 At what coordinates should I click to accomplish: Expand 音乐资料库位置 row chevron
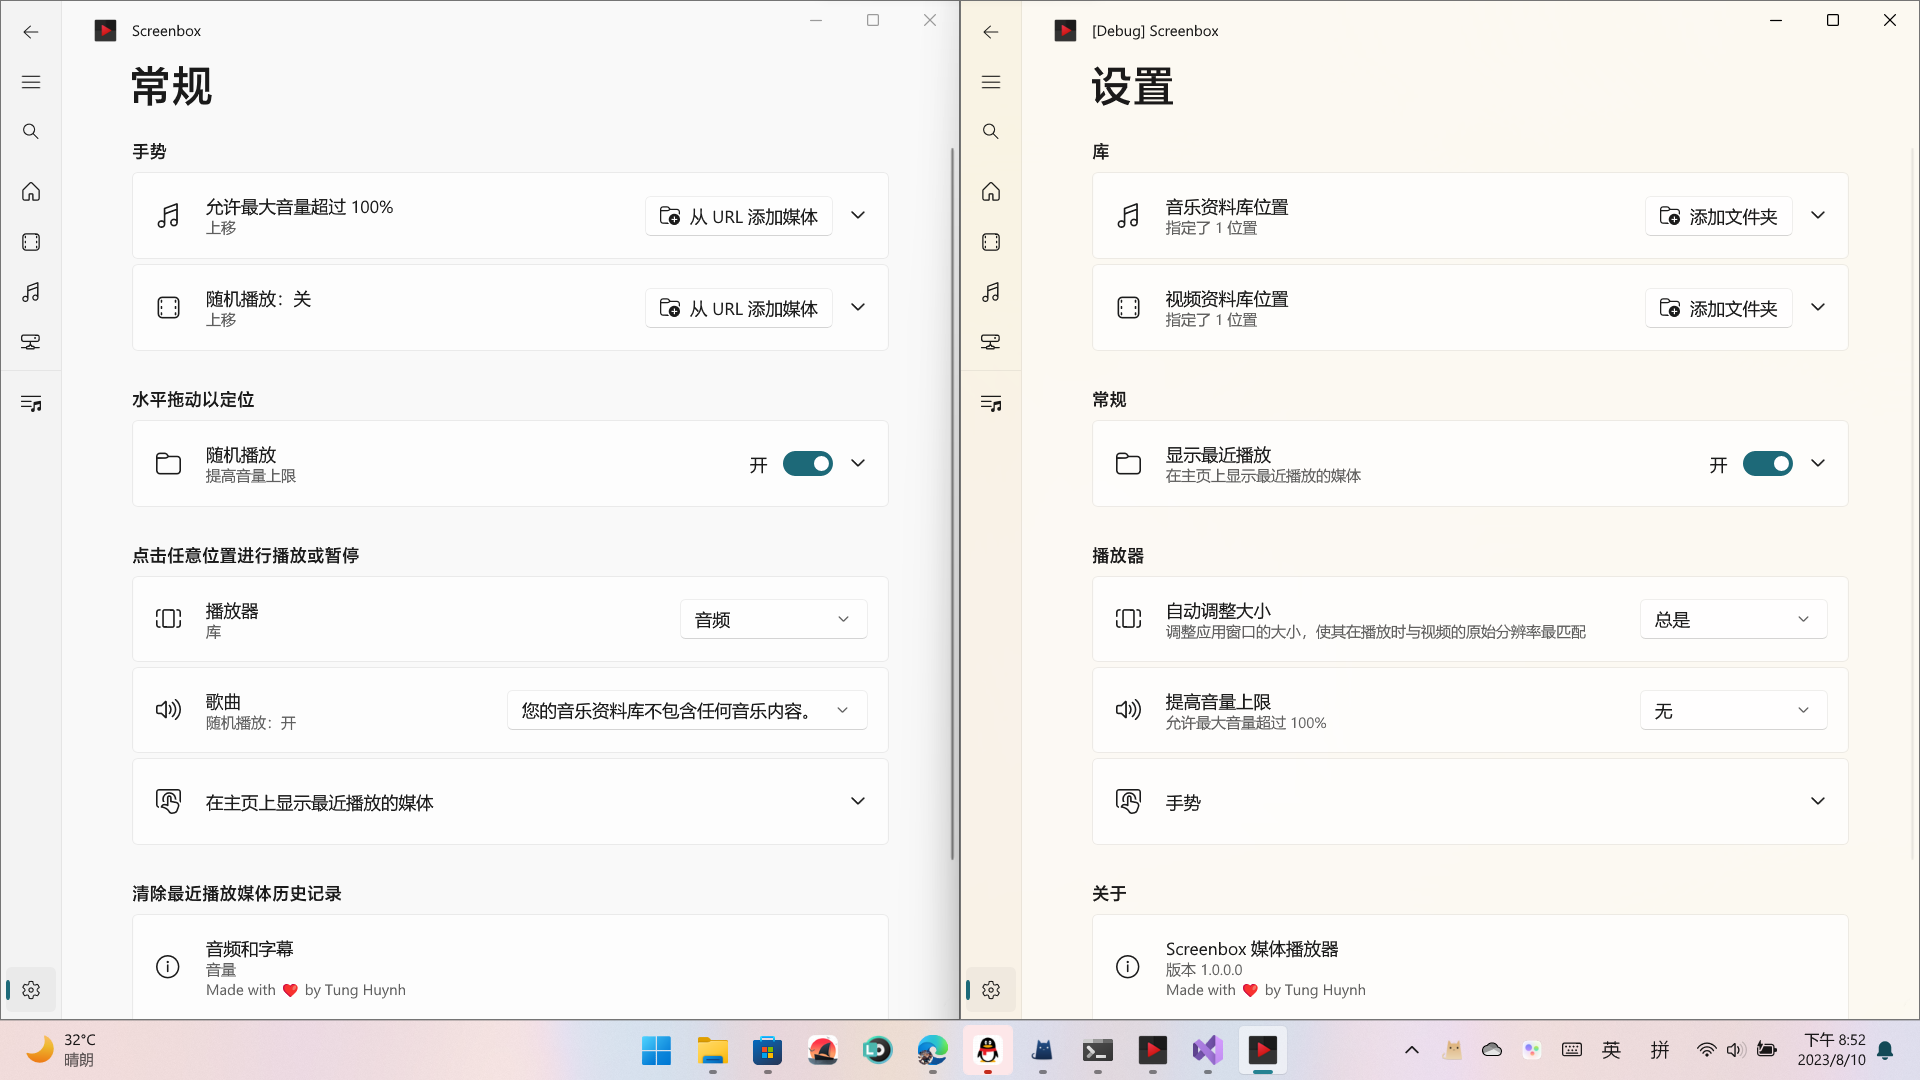(1818, 215)
